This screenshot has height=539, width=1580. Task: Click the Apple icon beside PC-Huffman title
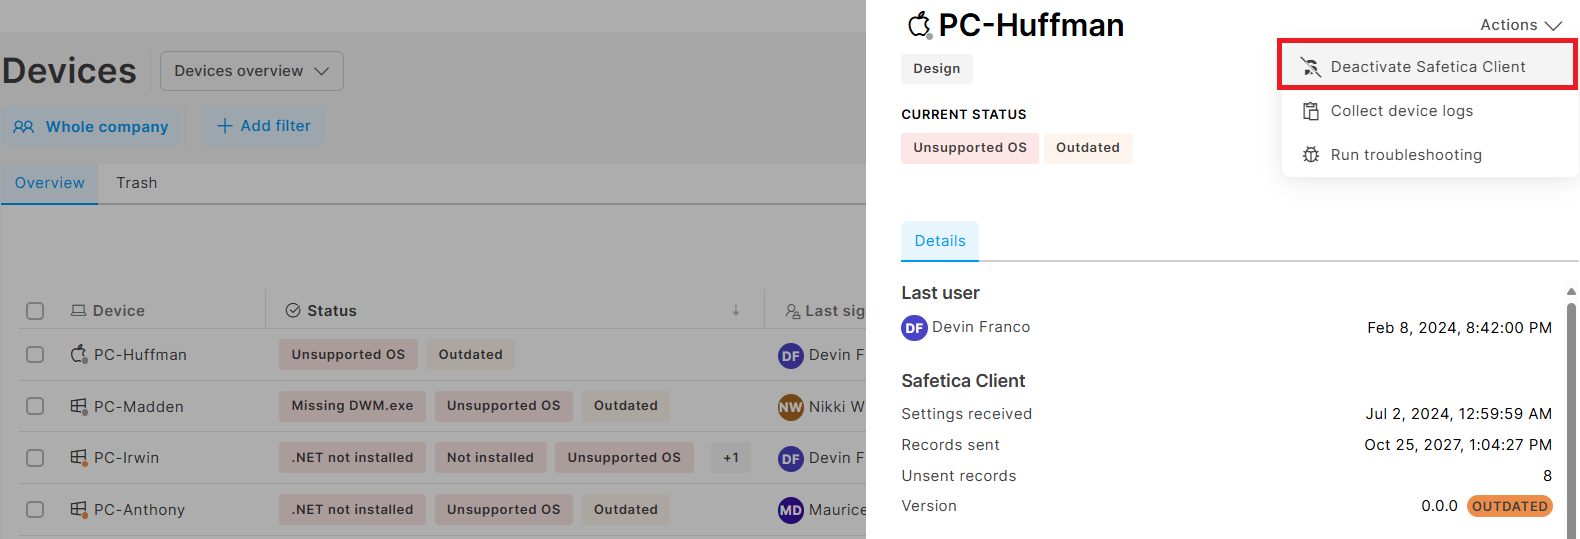919,25
